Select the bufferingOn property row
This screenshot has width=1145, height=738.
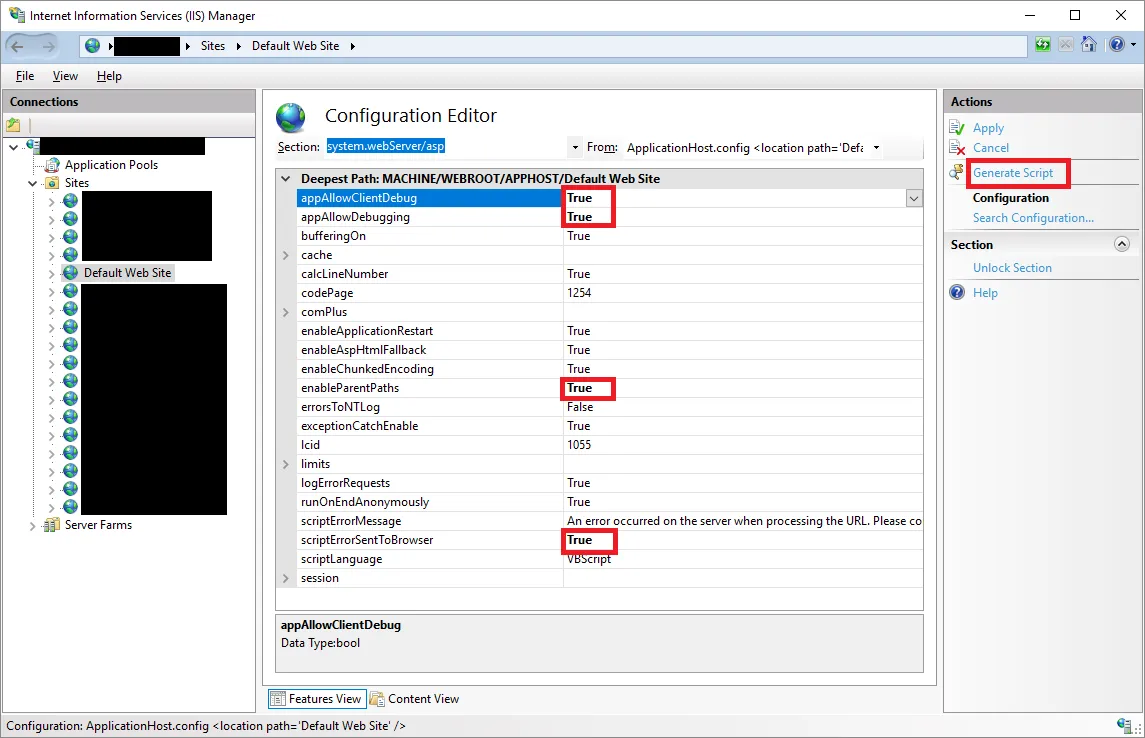tap(610, 236)
